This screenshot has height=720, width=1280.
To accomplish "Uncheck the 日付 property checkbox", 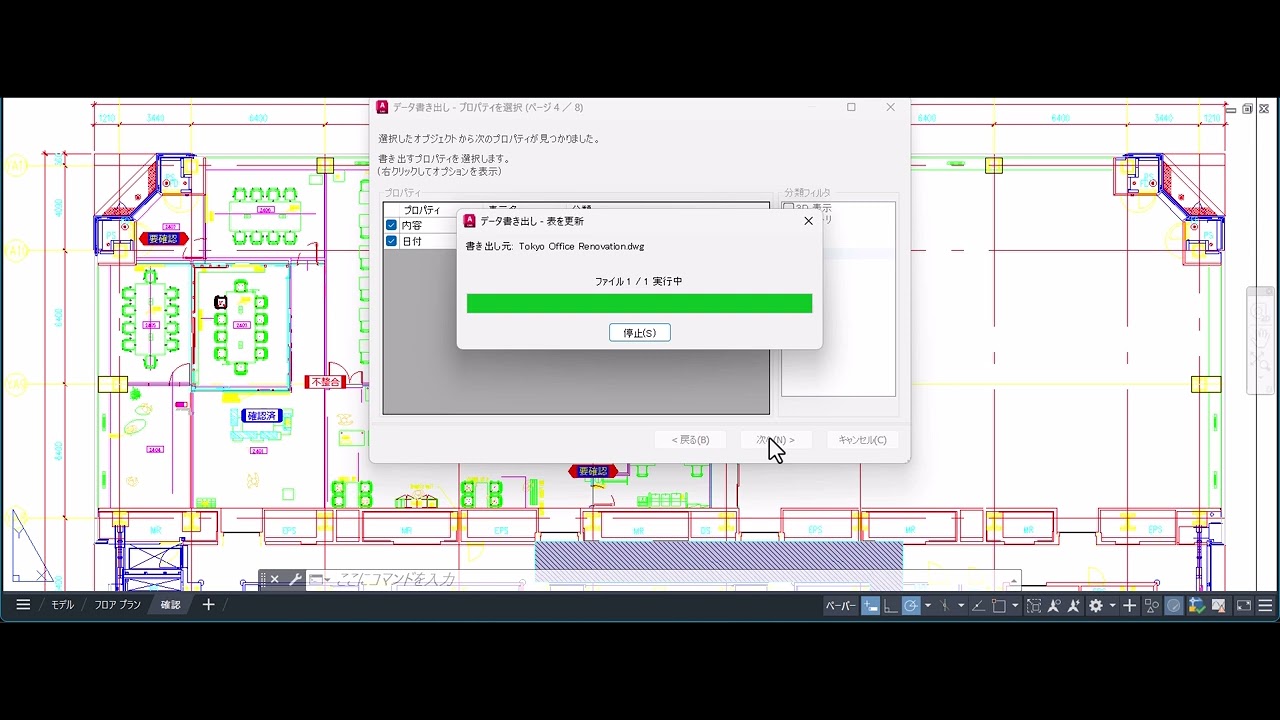I will pyautogui.click(x=391, y=241).
